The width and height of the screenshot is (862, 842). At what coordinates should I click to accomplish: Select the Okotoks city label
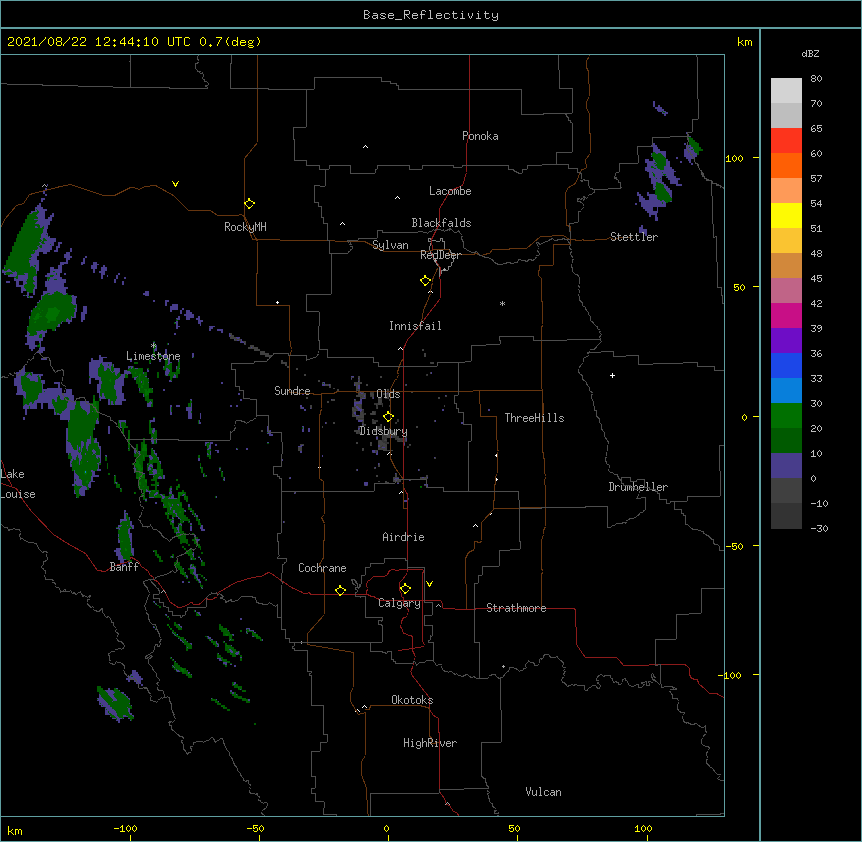coord(412,700)
